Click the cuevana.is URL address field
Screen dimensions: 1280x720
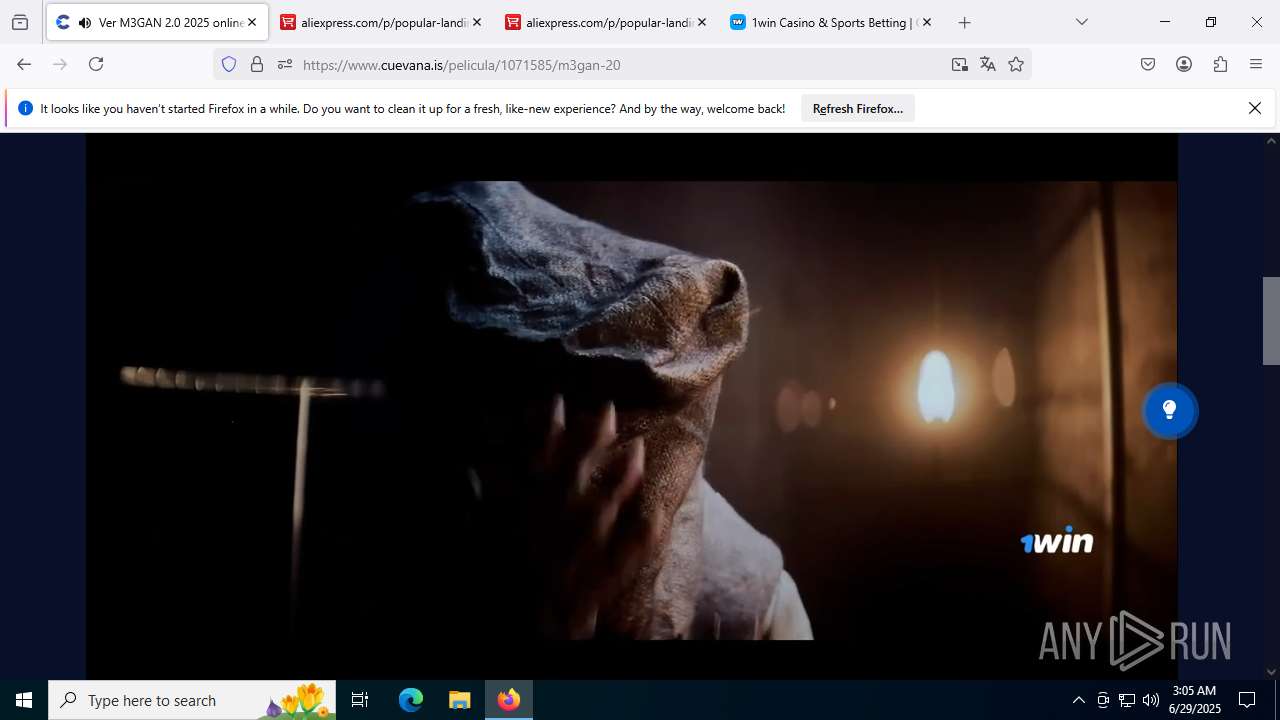620,64
